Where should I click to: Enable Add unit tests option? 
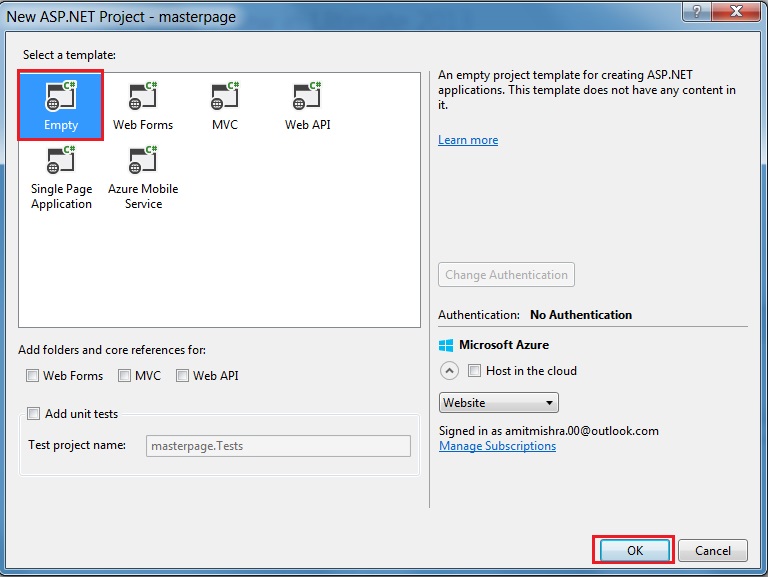[33, 413]
